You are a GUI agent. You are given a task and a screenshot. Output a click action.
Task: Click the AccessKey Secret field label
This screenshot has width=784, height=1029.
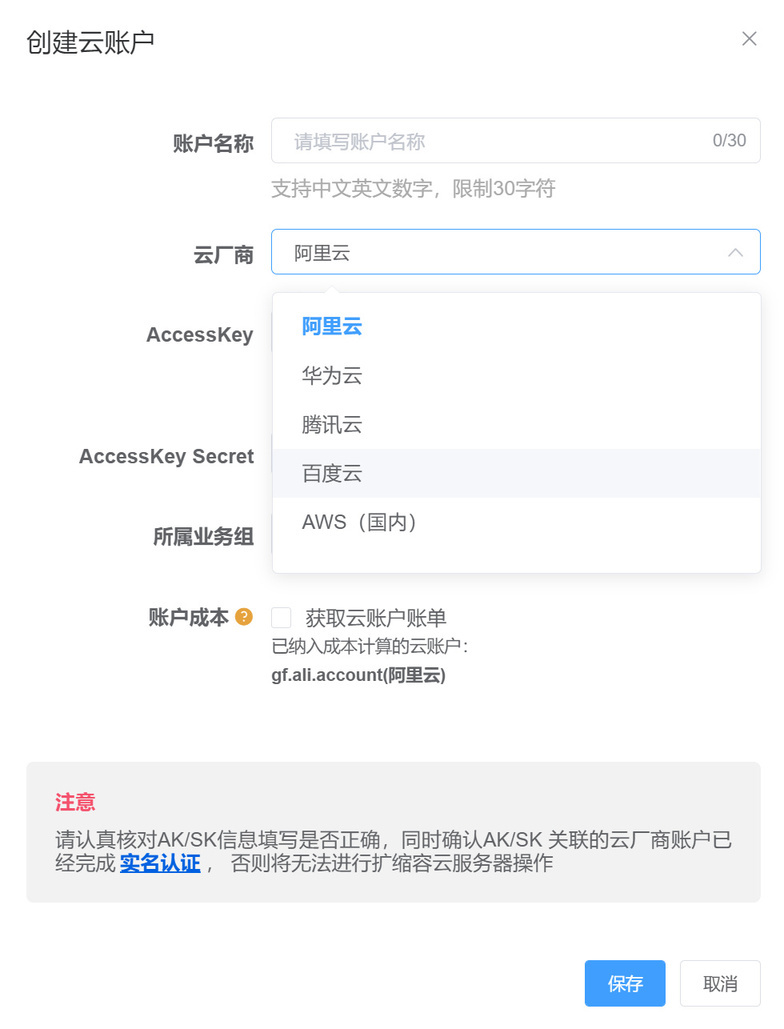(x=167, y=456)
